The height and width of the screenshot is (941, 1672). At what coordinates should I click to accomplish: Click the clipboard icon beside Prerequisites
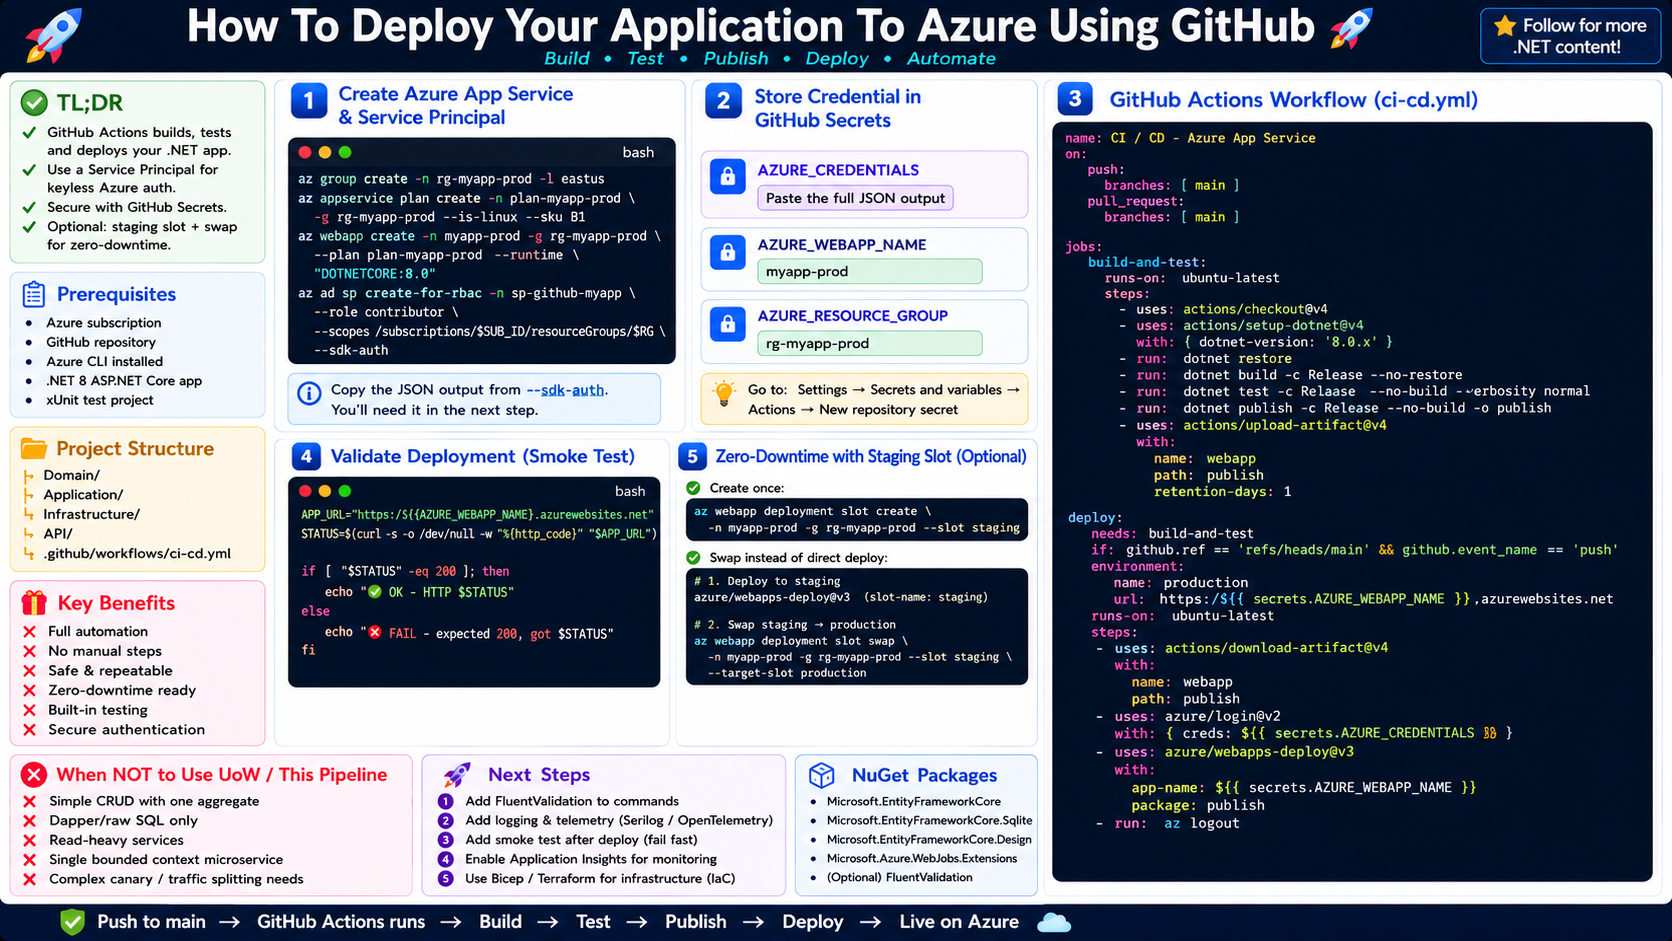coord(34,294)
